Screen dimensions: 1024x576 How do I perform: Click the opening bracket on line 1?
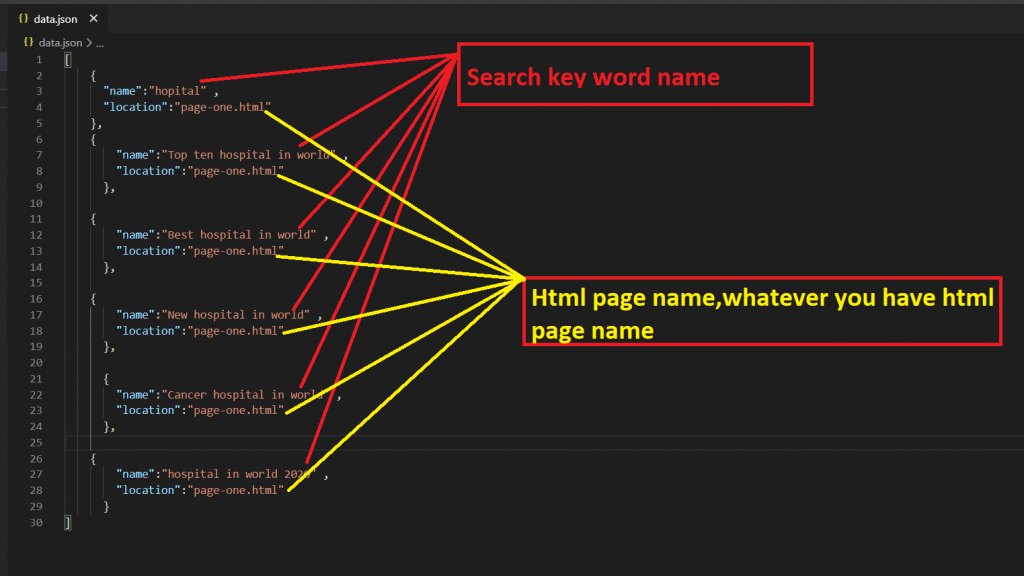[67, 60]
